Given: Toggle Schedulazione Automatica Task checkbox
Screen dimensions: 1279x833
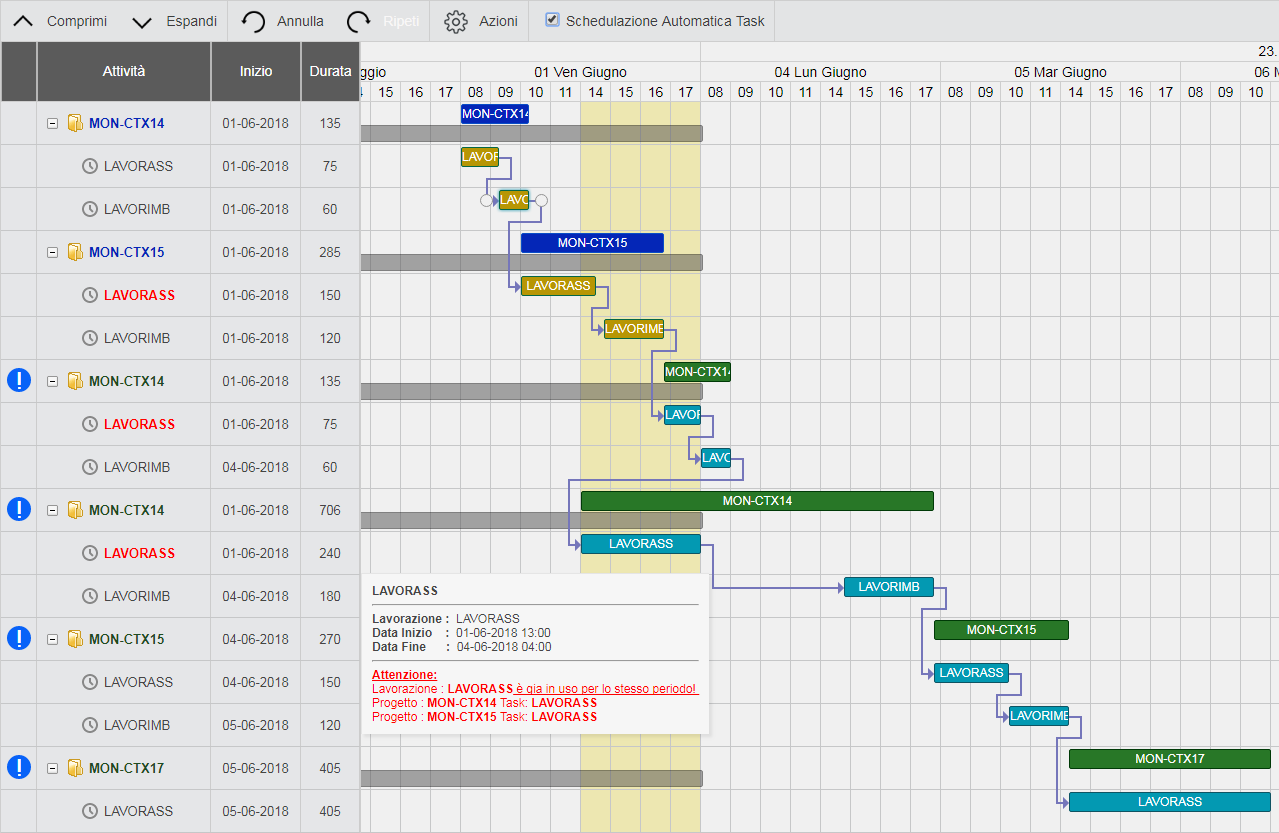Looking at the screenshot, I should point(552,20).
